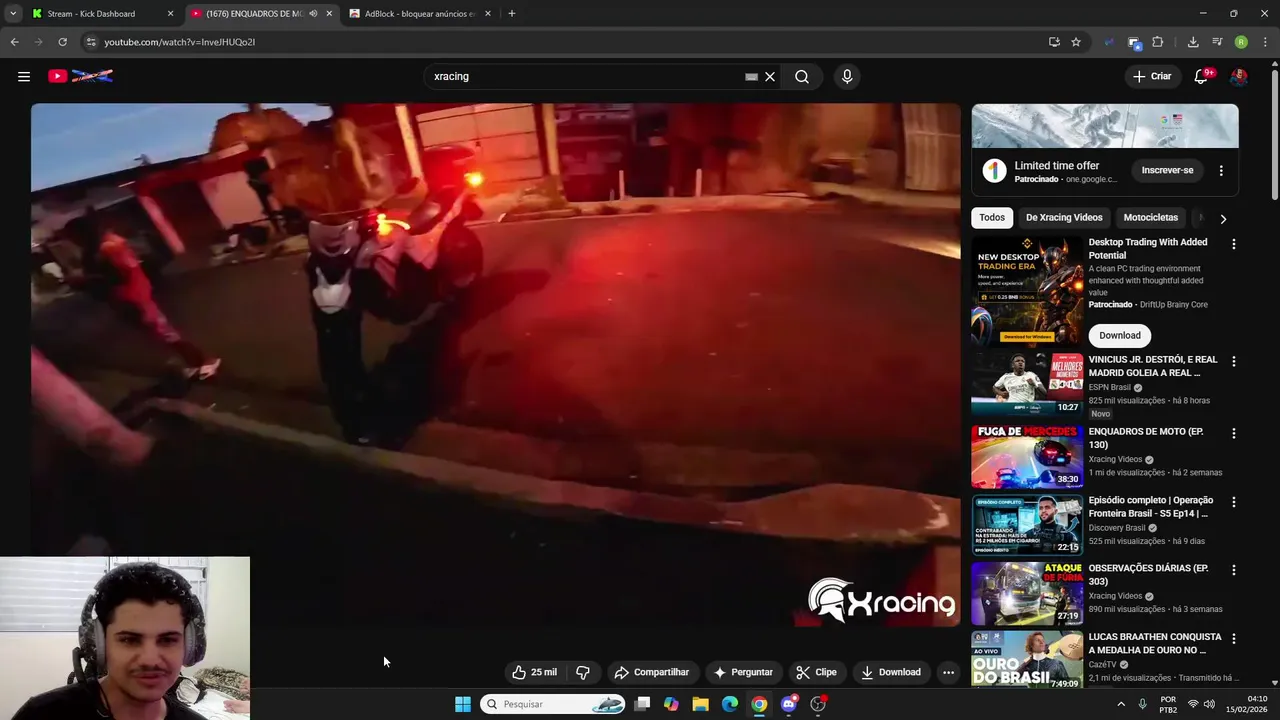Open Chrome downloads icon
The image size is (1280, 720).
click(x=1193, y=42)
